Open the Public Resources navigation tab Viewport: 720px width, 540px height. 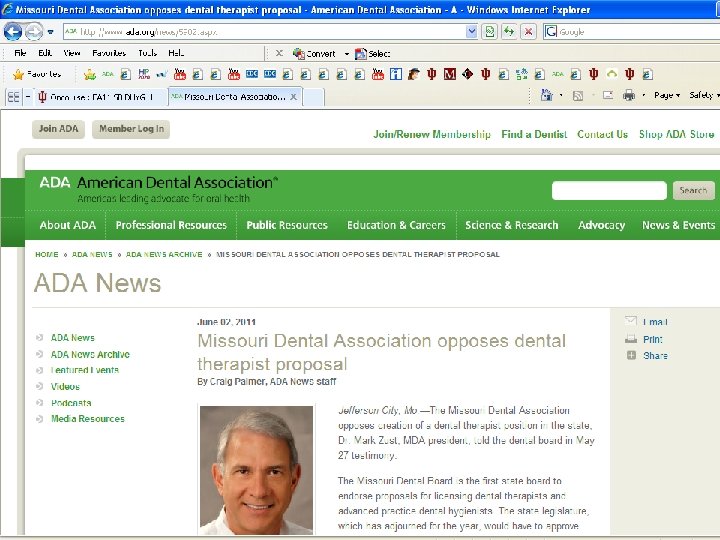pos(287,225)
